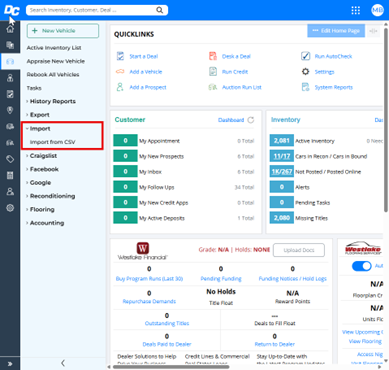
Task: Click the Westlake Flooring Services logo
Action: click(x=363, y=248)
